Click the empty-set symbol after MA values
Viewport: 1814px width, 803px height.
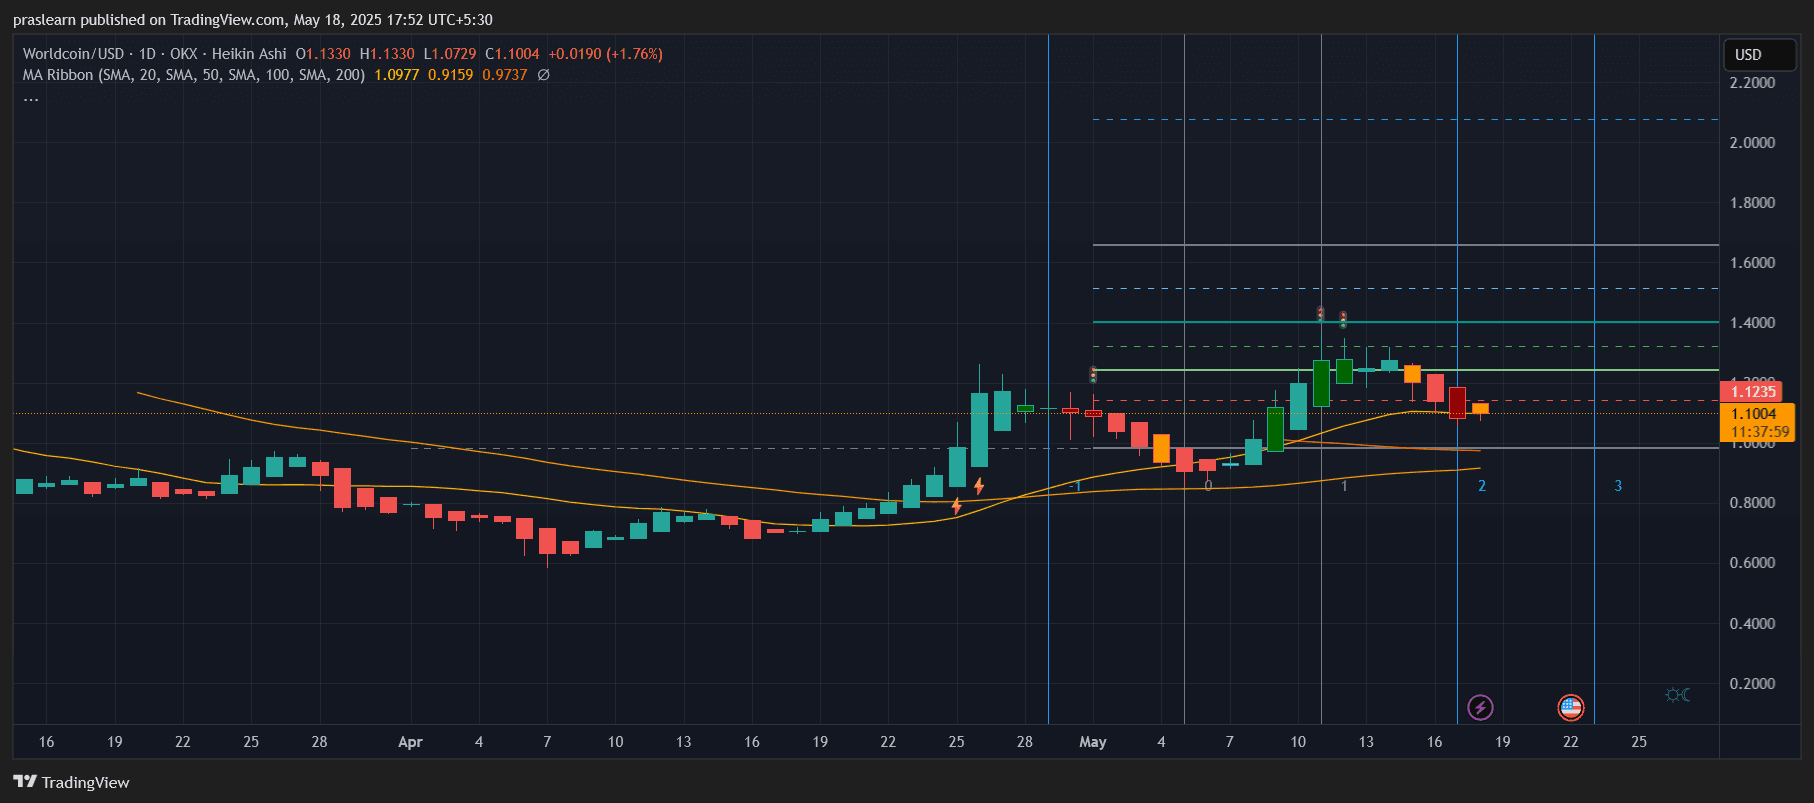(x=543, y=75)
